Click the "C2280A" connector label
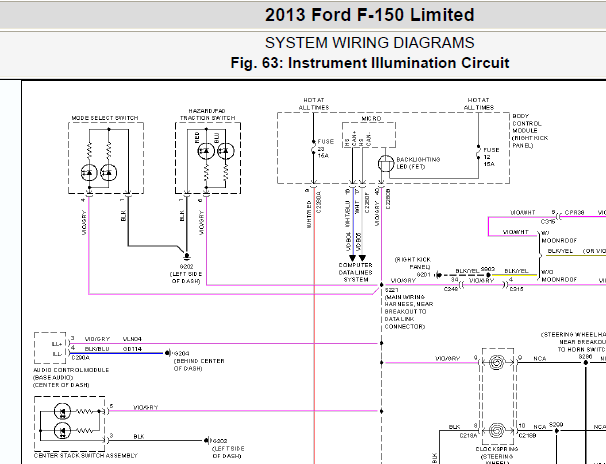606x464 pixels. (x=319, y=202)
